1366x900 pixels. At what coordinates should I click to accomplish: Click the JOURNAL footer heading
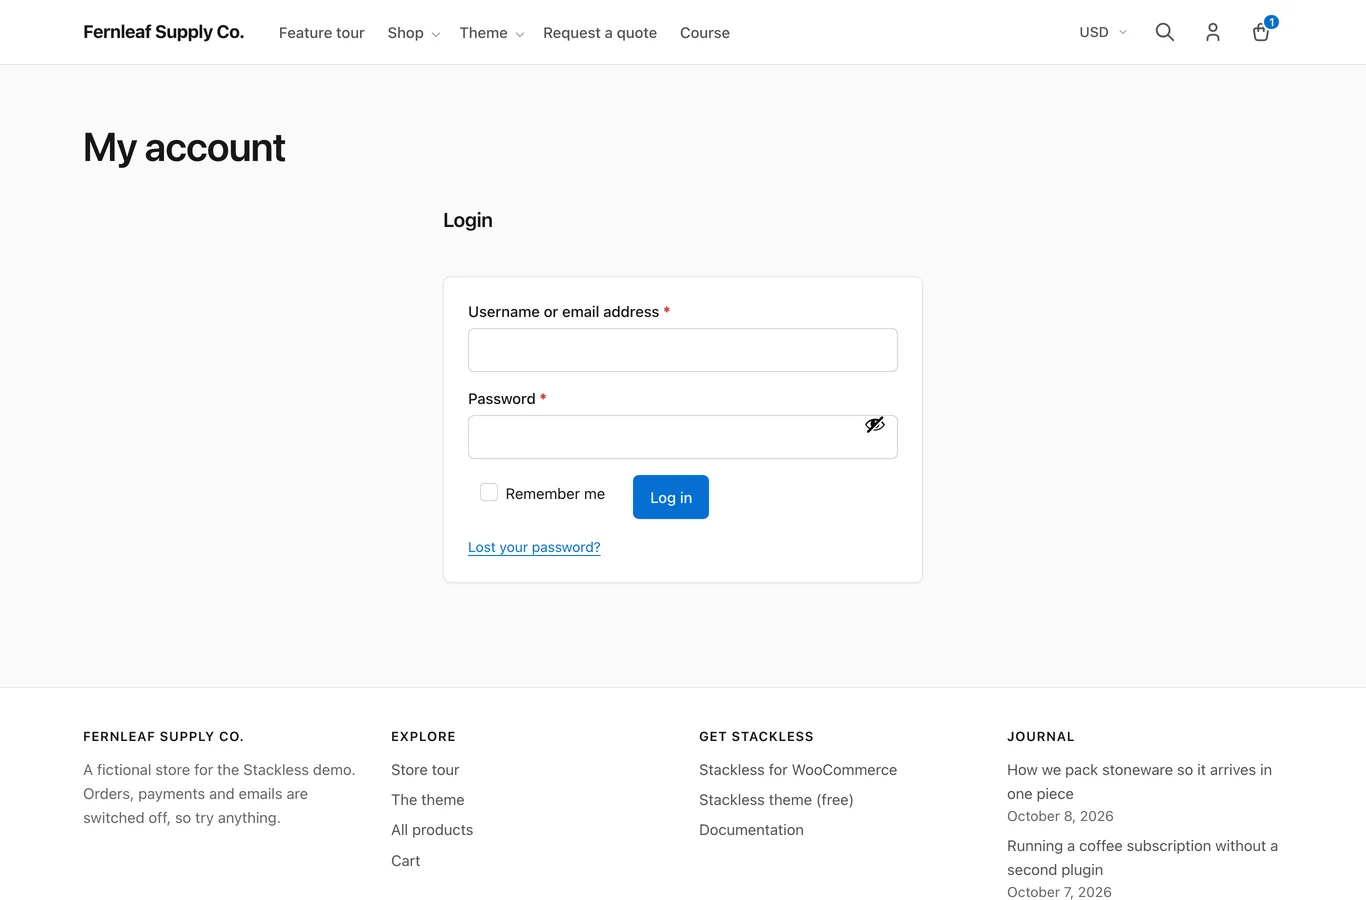pyautogui.click(x=1041, y=736)
